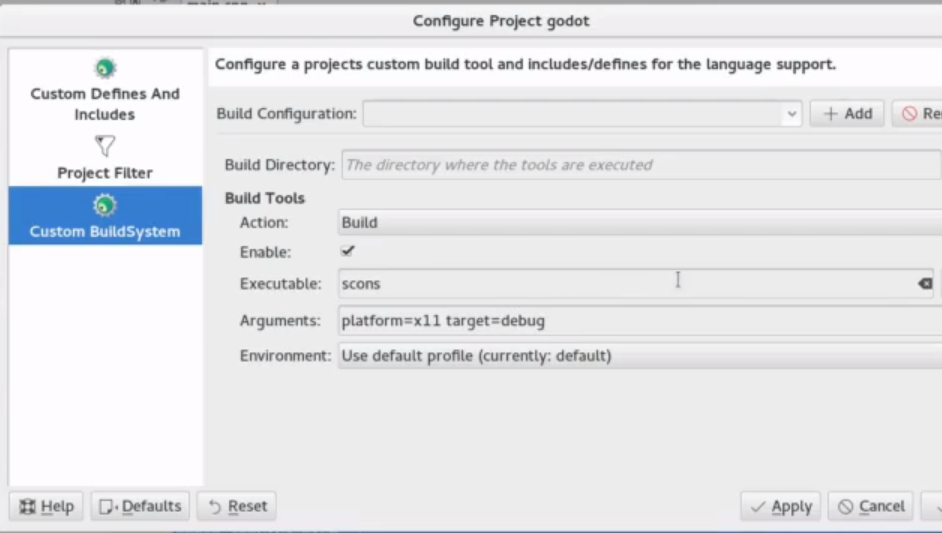Open the Build Configuration dropdown
This screenshot has width=942, height=533.
coord(792,114)
